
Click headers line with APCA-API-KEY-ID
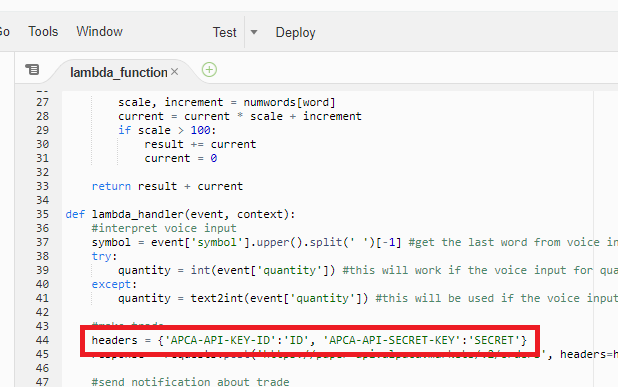pyautogui.click(x=309, y=340)
